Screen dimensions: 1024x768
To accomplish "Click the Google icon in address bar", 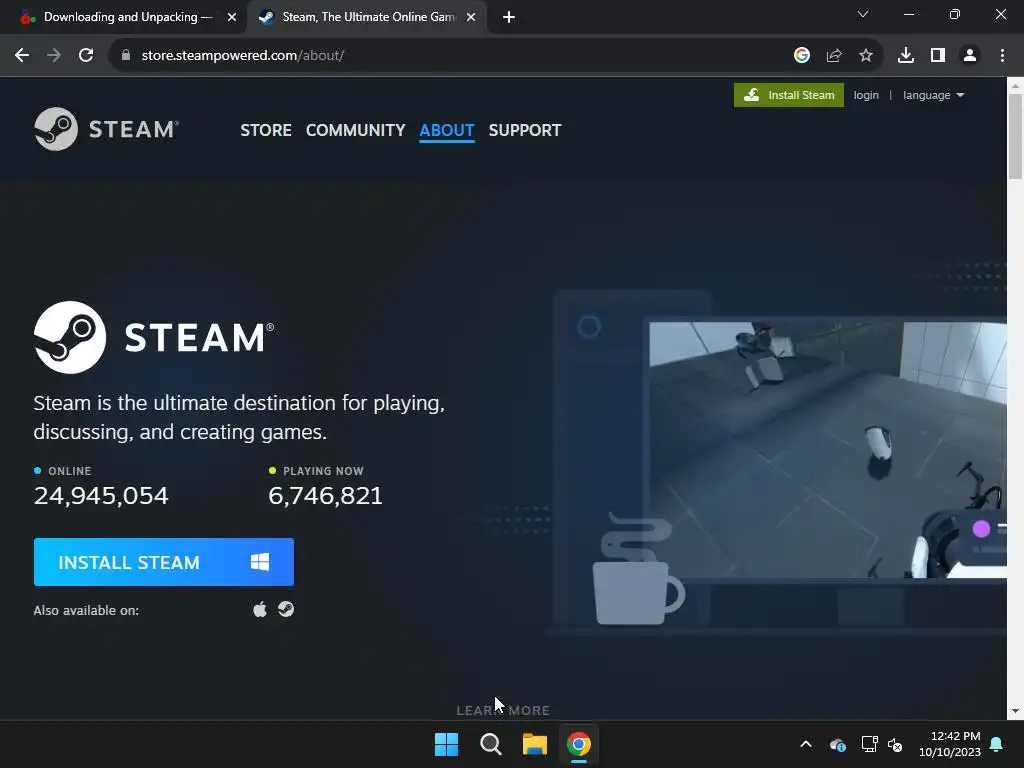I will (802, 56).
